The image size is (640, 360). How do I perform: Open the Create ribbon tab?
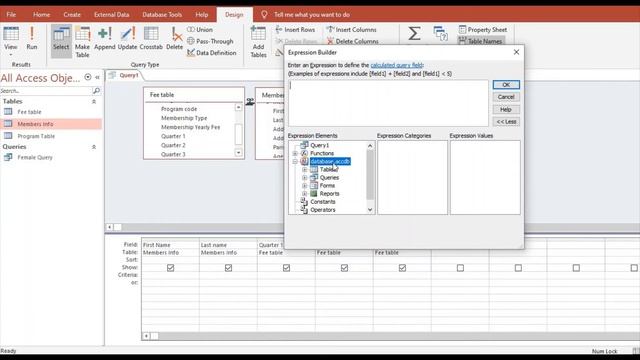pos(72,15)
